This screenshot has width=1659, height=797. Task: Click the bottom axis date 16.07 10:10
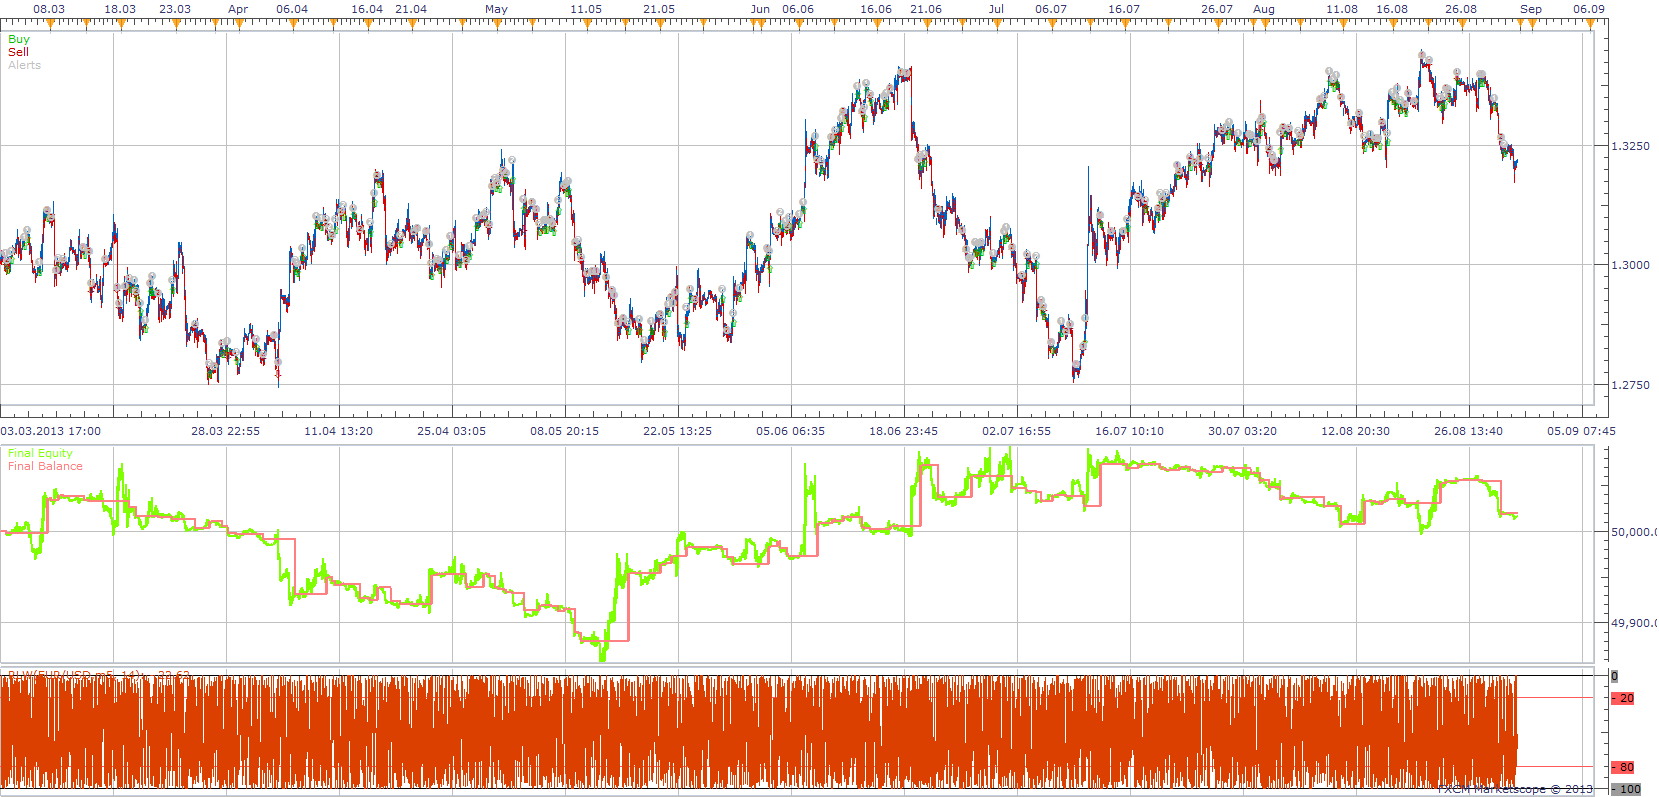tap(1130, 431)
